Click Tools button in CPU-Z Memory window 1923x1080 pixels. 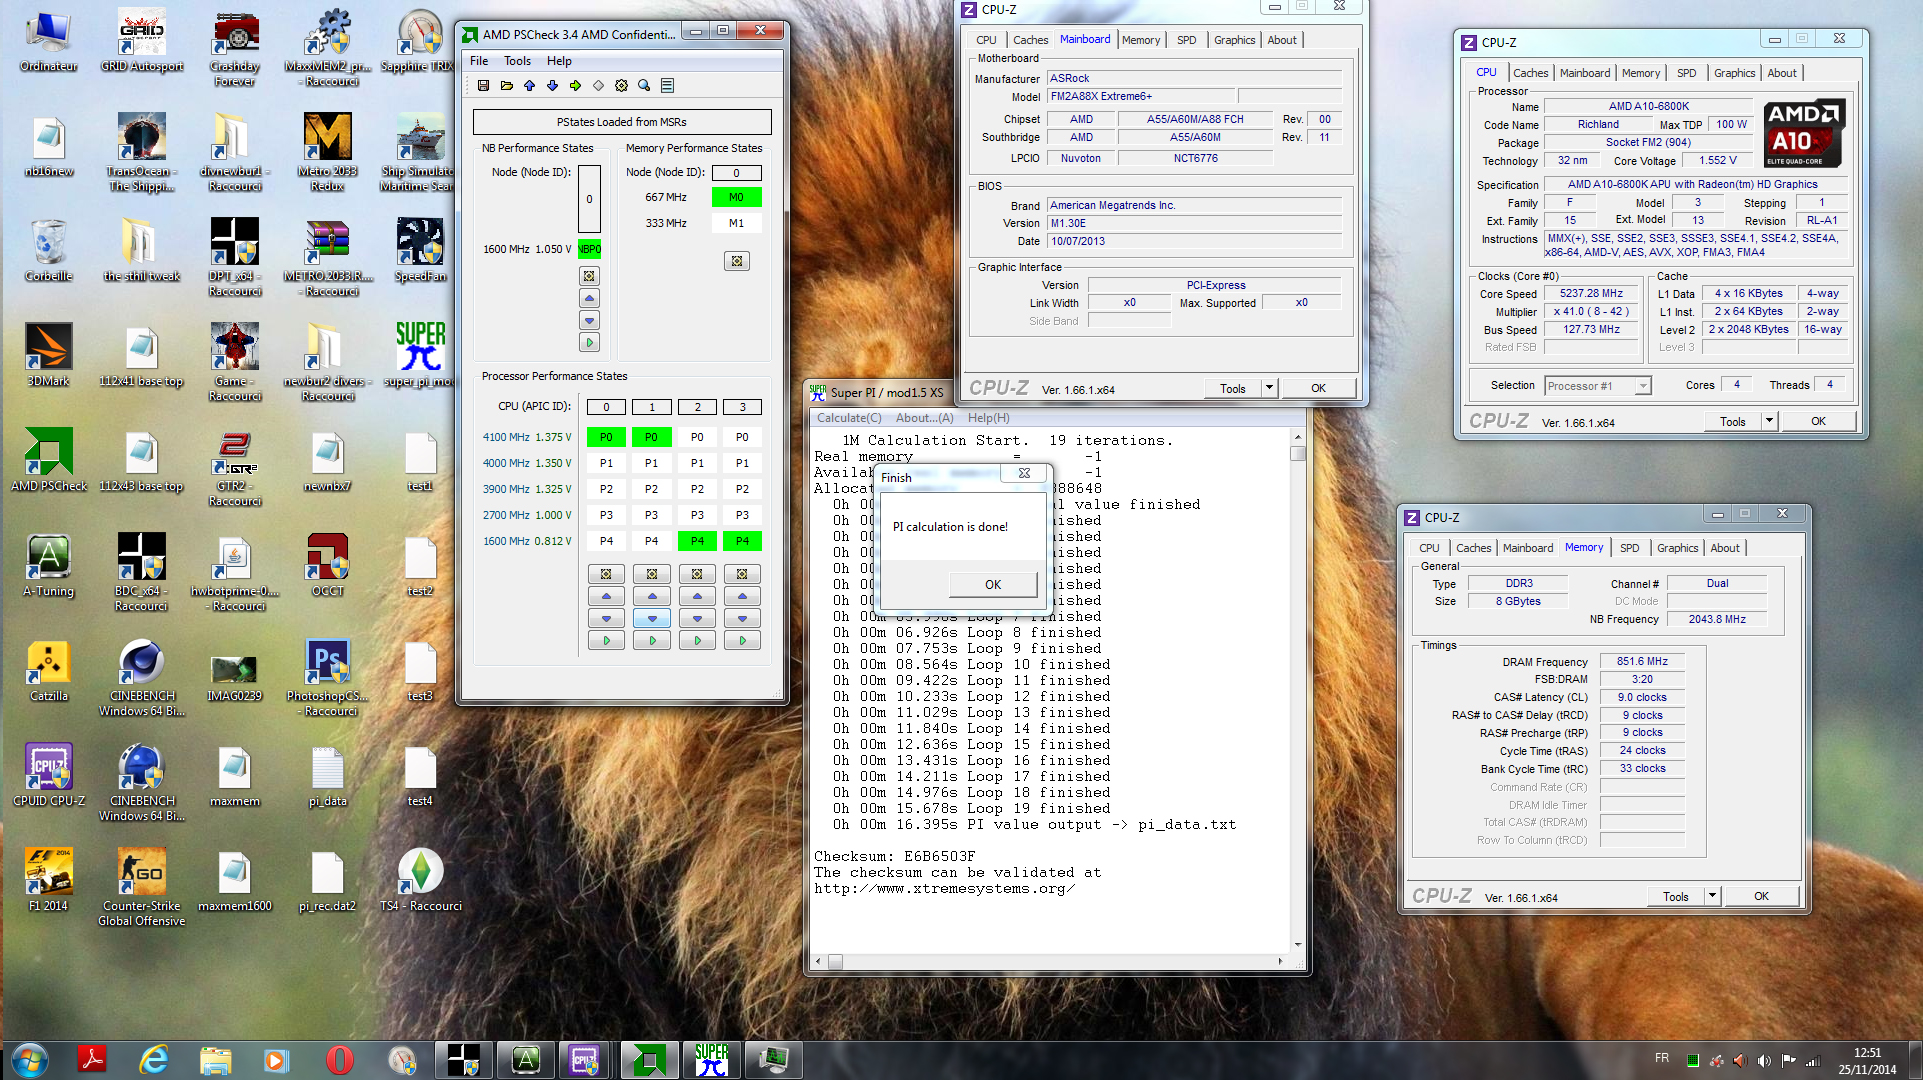(1675, 896)
